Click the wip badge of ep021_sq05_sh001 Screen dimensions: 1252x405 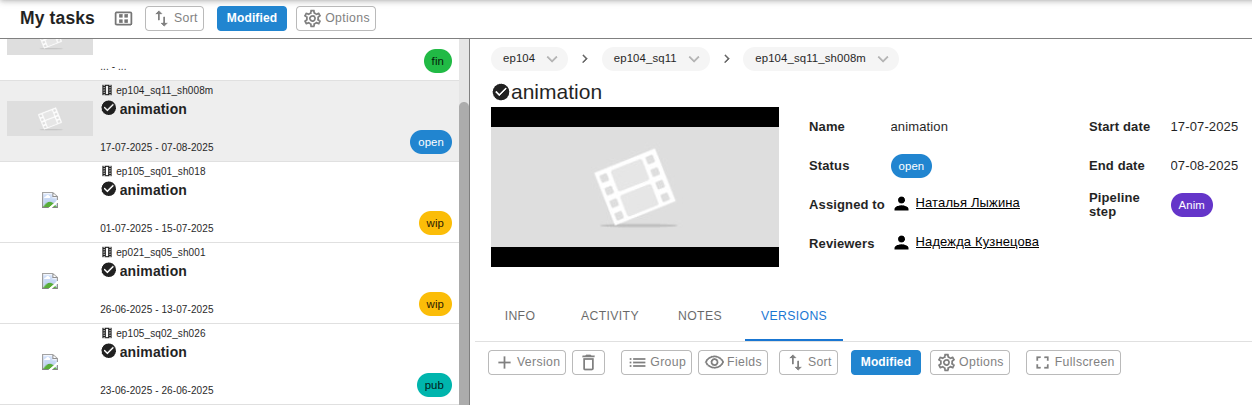[435, 304]
